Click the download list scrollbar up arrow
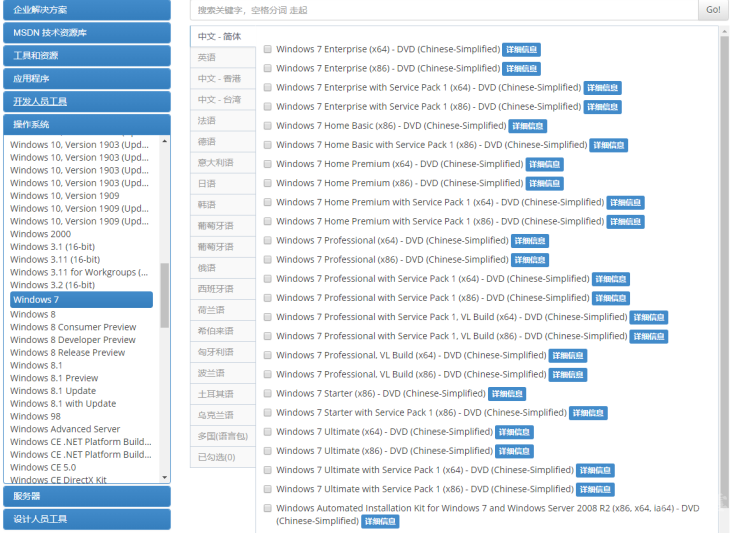This screenshot has width=746, height=533. pyautogui.click(x=724, y=31)
